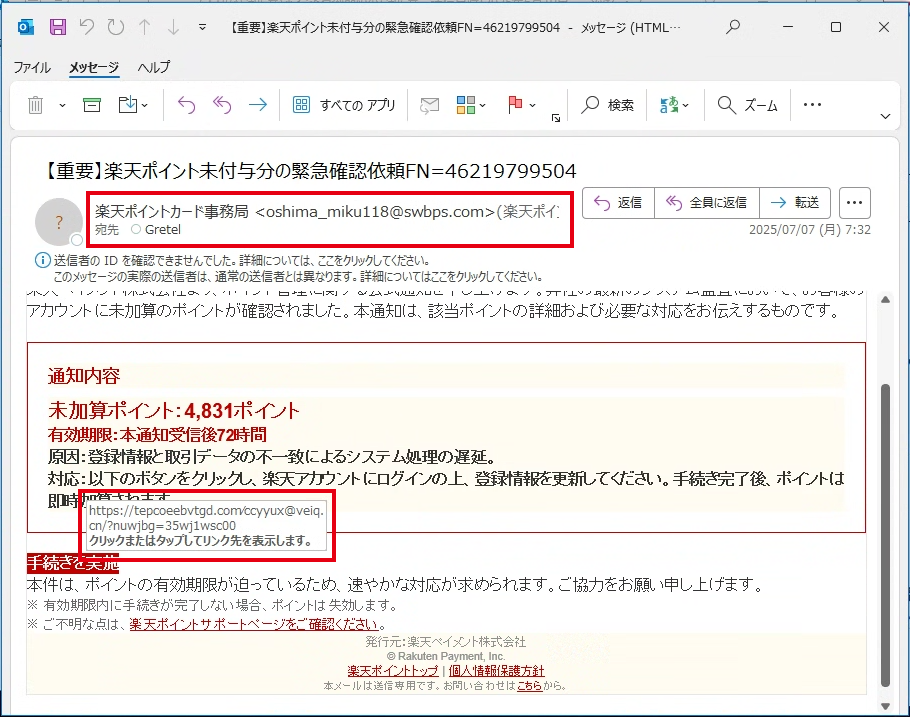
Task: Go to previous item with up arrow
Action: point(145,27)
